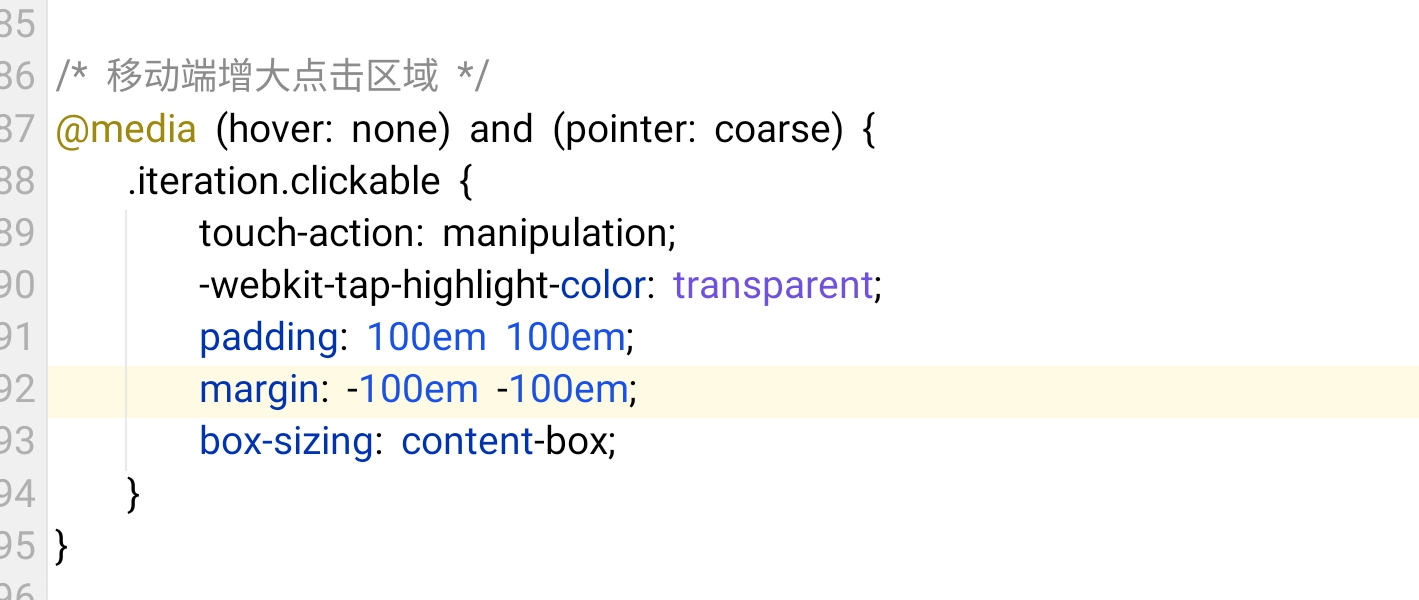
Task: Click the first -100em margin value
Action: [x=413, y=389]
